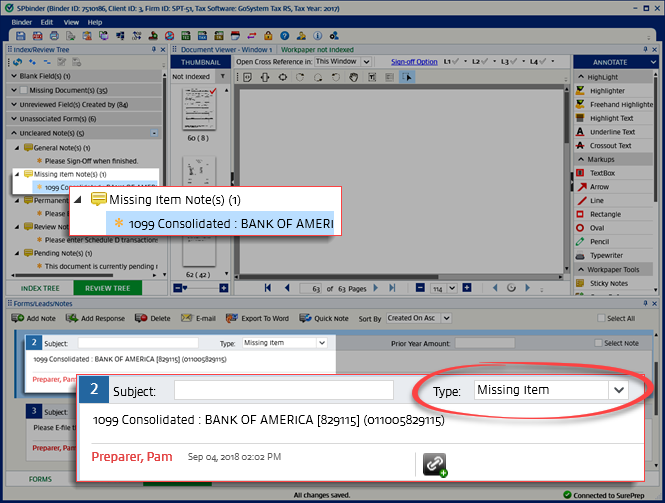Check the Missing Document(s) checkbox
The height and width of the screenshot is (503, 665).
24,90
